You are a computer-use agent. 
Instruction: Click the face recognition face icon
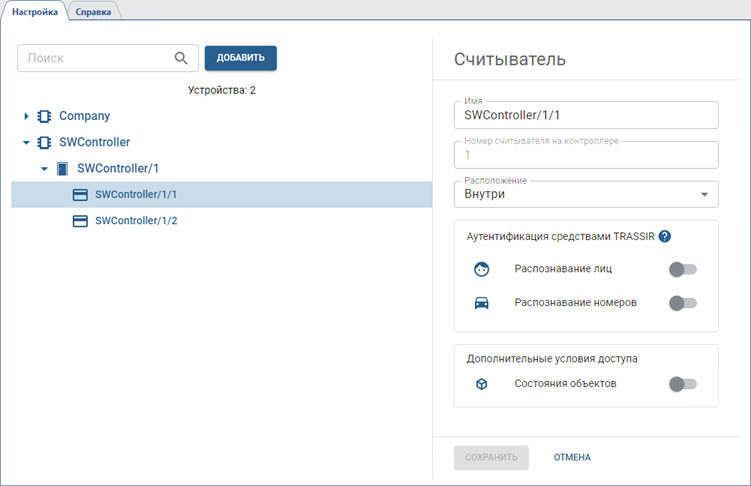481,269
